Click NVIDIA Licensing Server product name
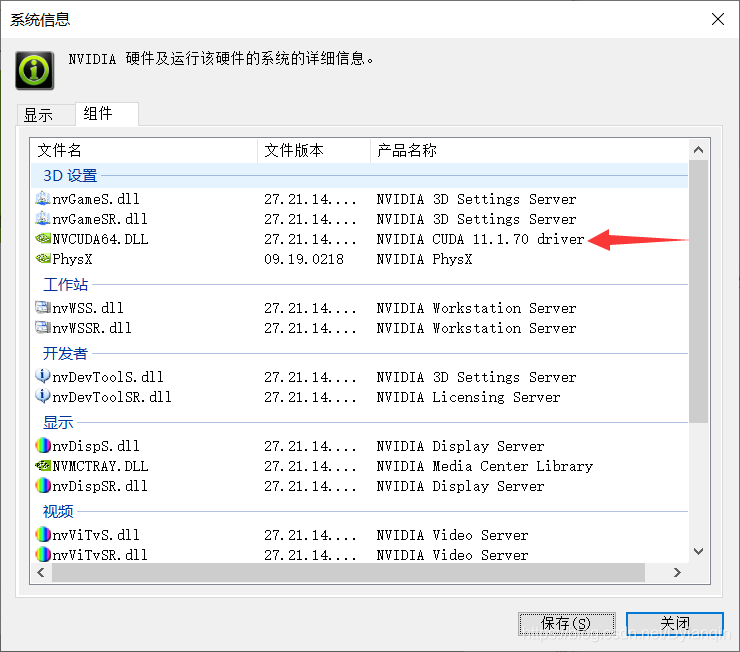Screen dimensions: 740x652 [468, 397]
